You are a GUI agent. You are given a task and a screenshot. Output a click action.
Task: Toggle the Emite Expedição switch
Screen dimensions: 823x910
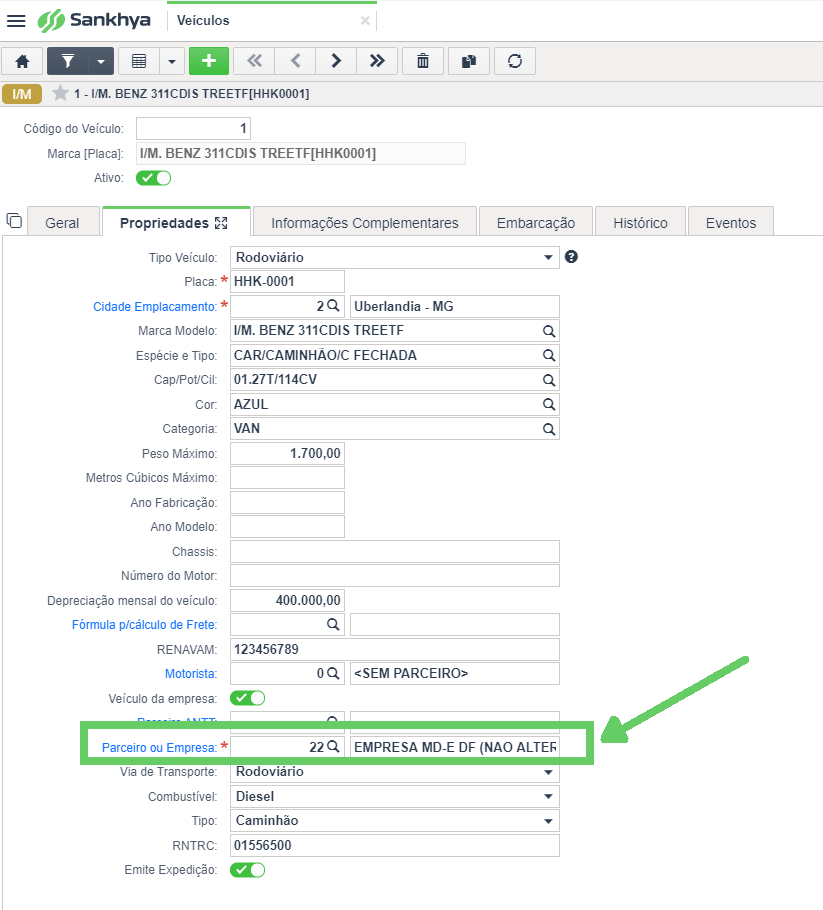tap(248, 870)
